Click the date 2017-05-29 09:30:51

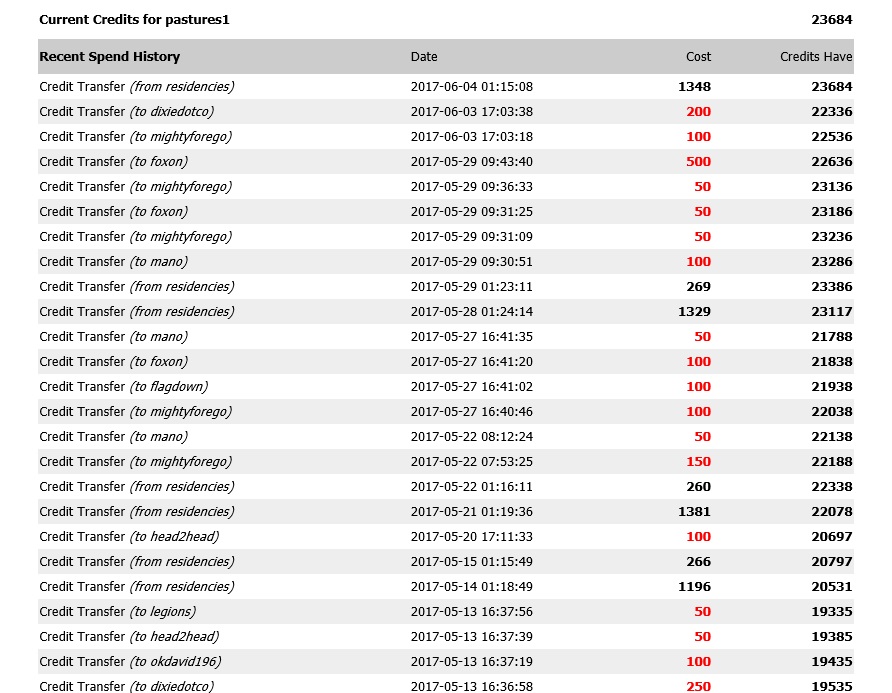[471, 262]
